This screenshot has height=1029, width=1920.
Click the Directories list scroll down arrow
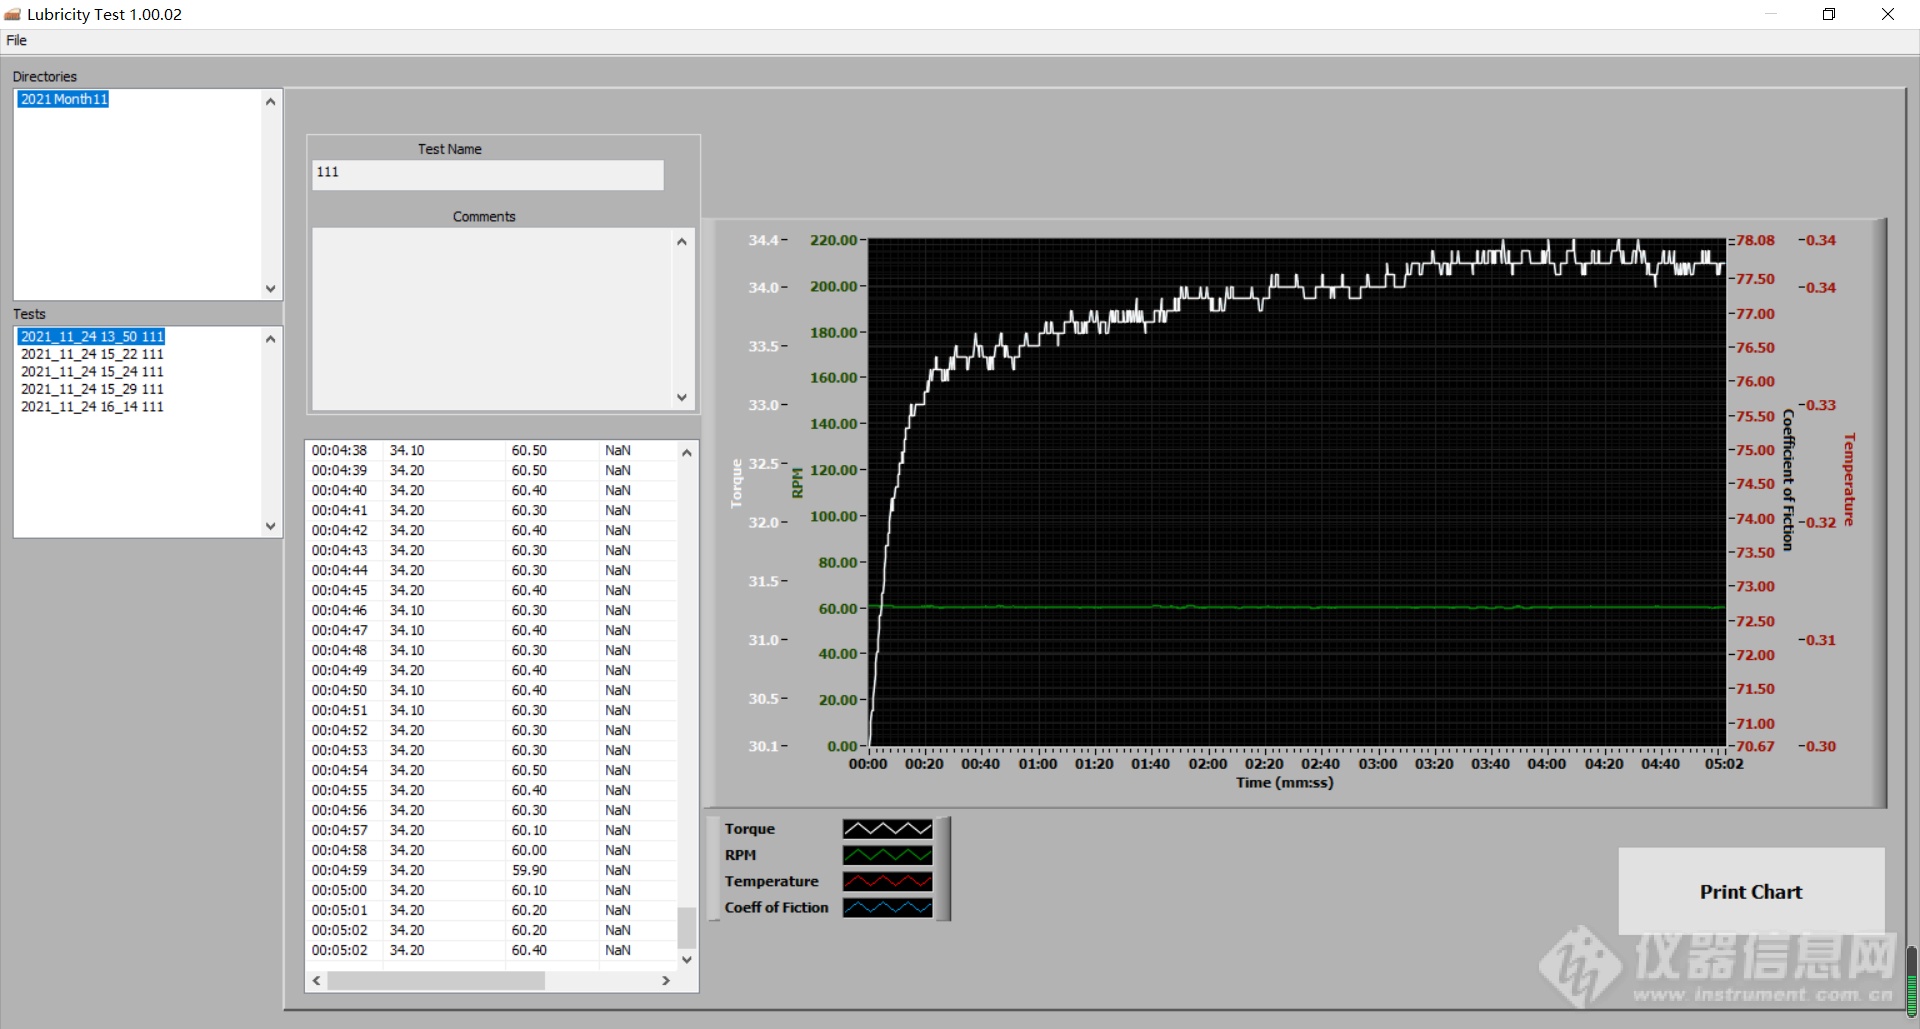tap(270, 288)
